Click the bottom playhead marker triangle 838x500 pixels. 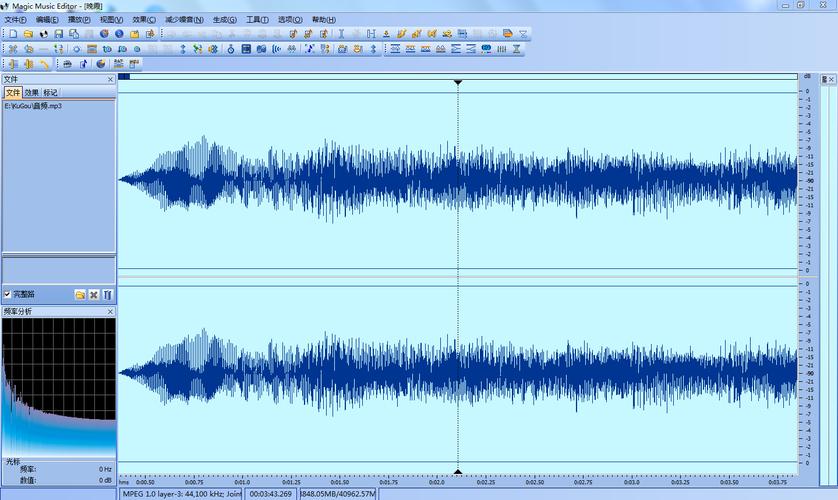[458, 471]
